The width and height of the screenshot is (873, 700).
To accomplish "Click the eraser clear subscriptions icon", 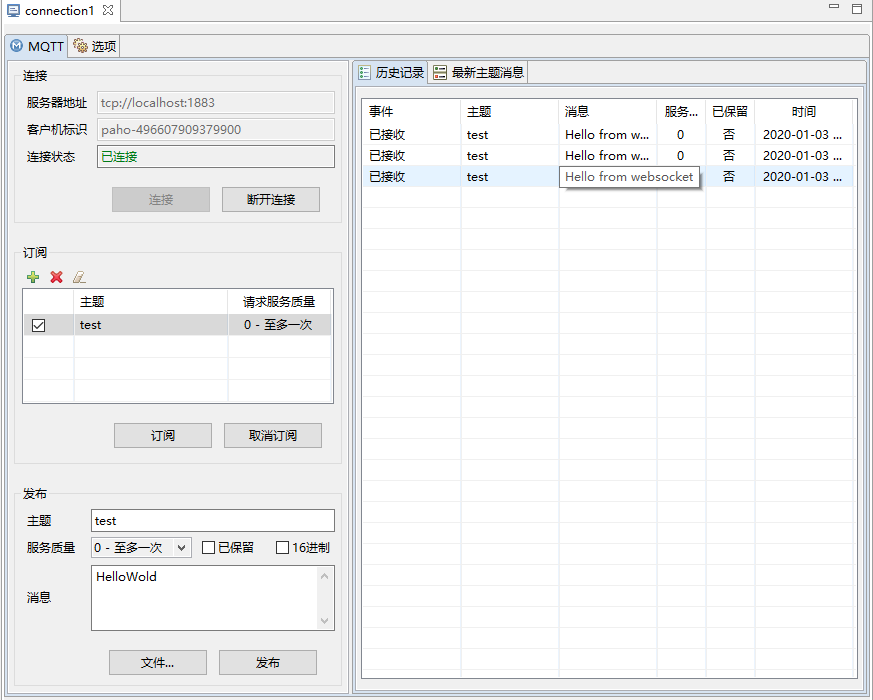I will [80, 277].
